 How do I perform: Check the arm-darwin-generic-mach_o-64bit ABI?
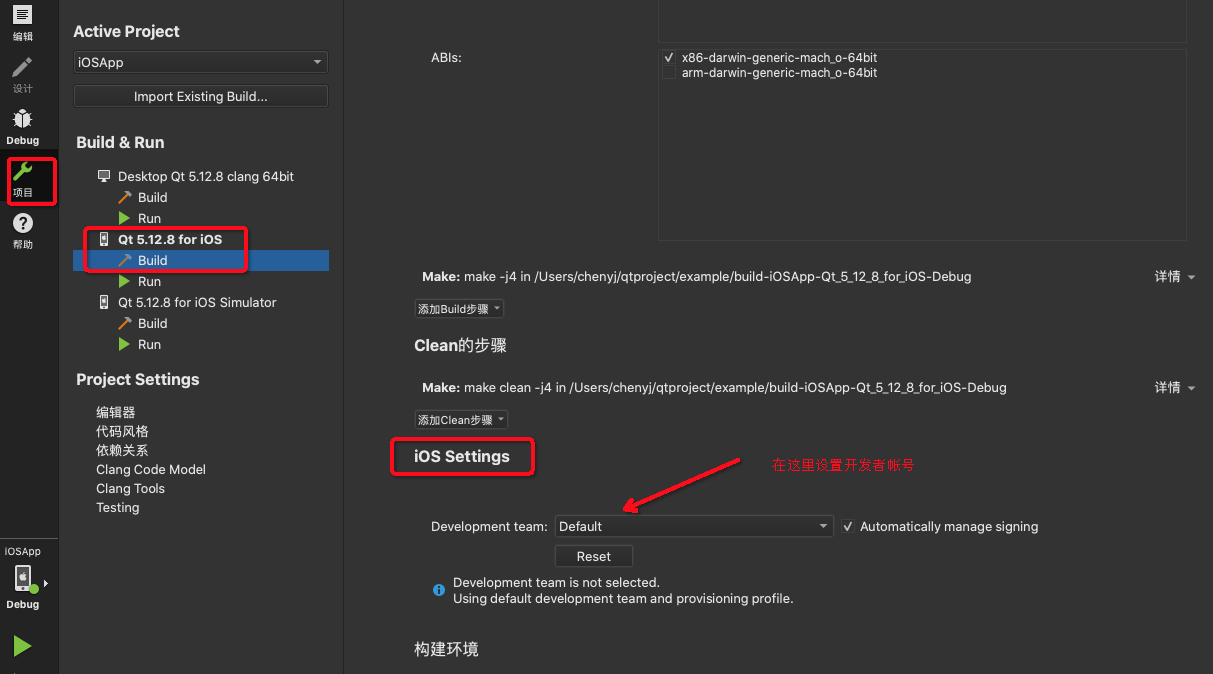668,72
